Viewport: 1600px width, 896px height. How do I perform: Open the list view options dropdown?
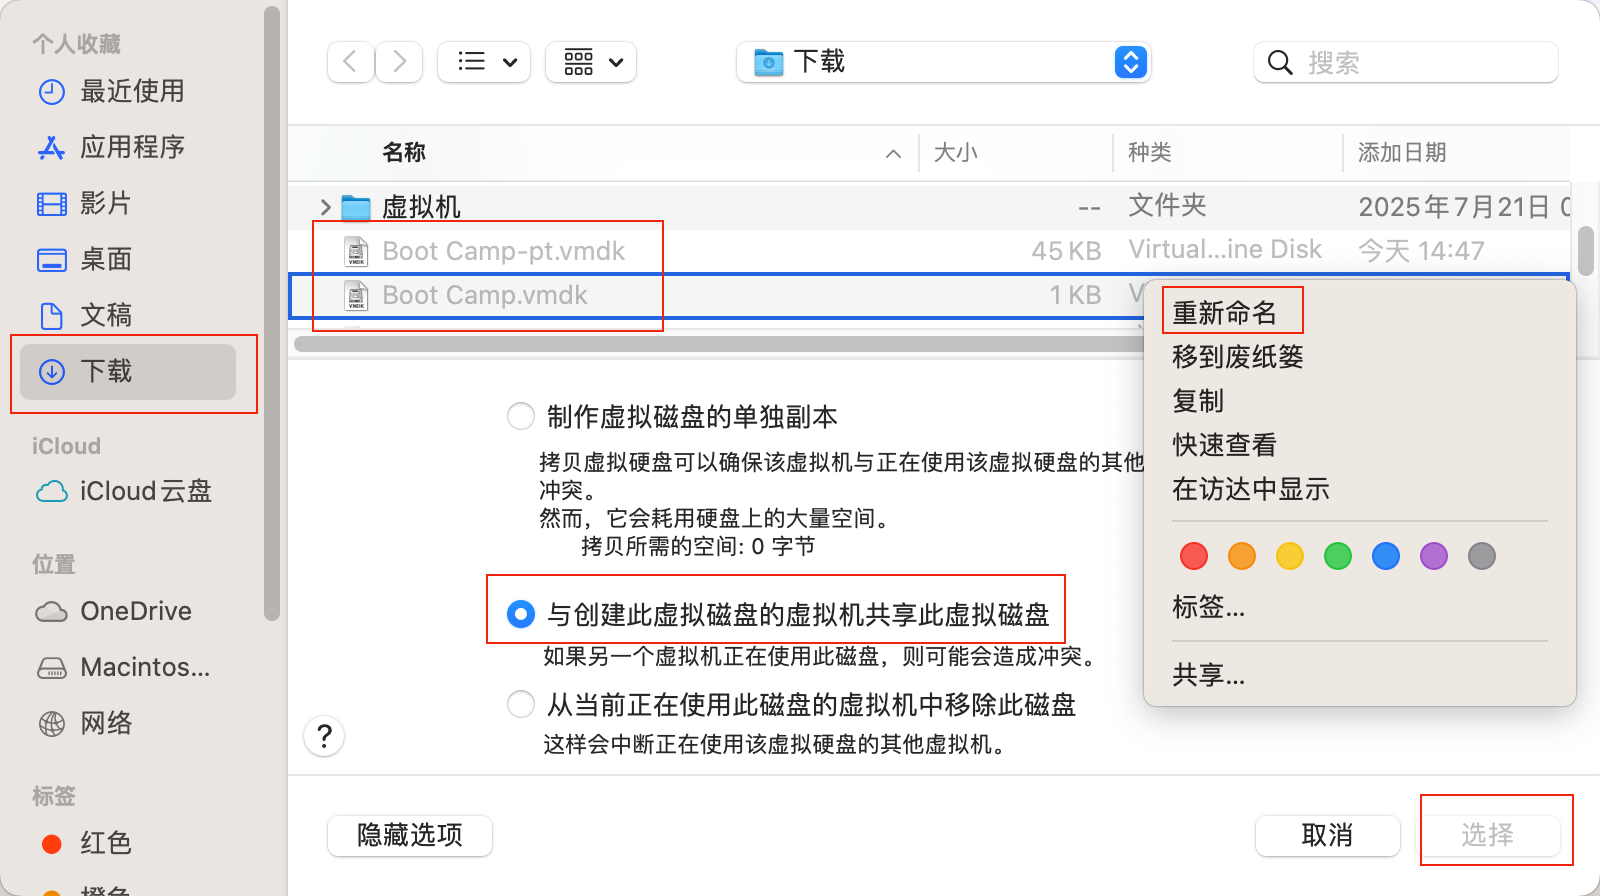point(484,62)
